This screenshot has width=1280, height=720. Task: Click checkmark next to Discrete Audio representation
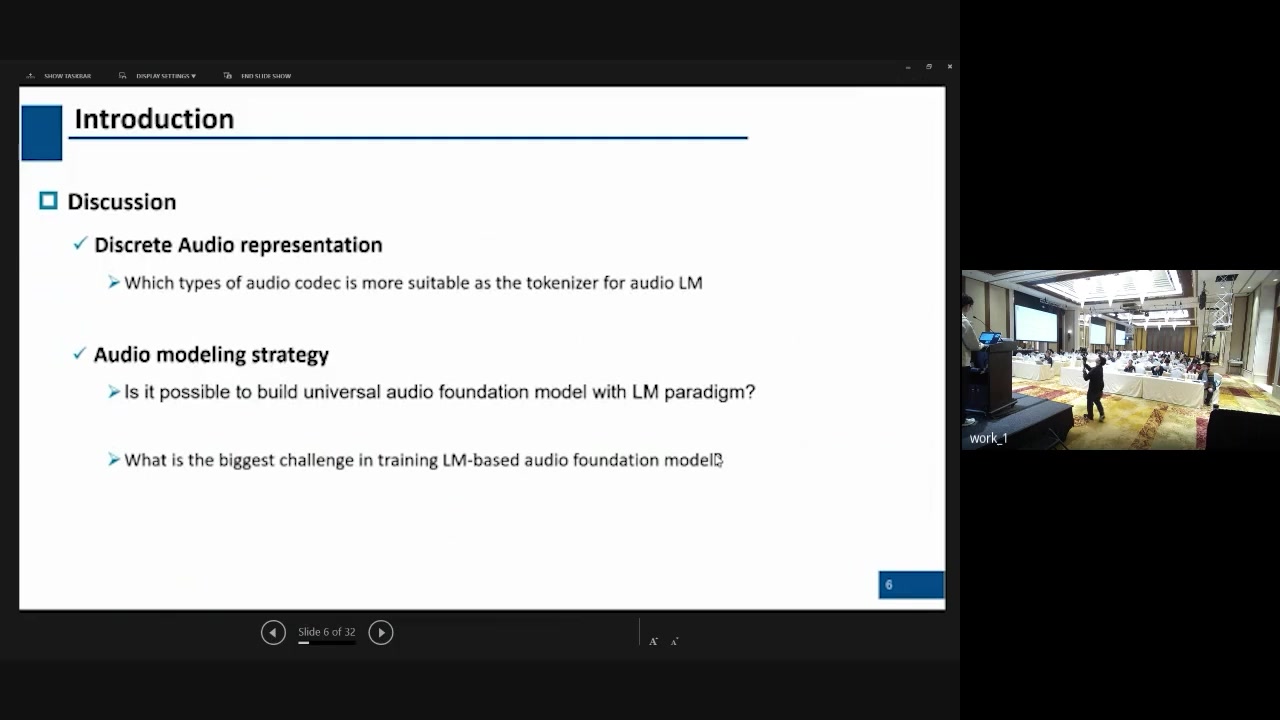[80, 244]
